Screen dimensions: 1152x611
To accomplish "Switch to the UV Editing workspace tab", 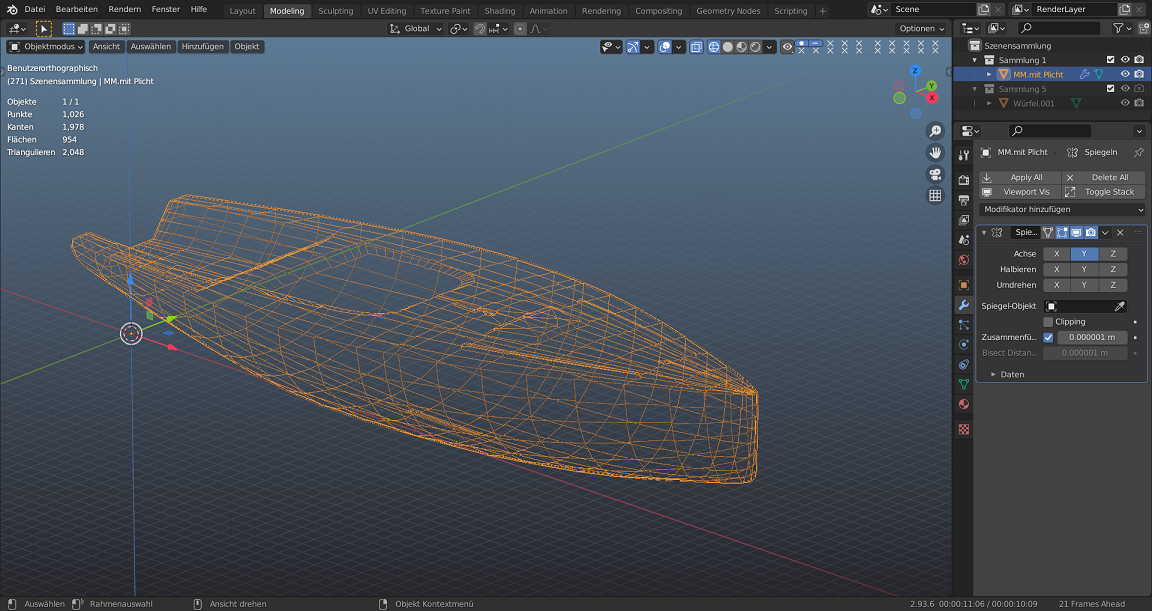I will click(x=386, y=11).
